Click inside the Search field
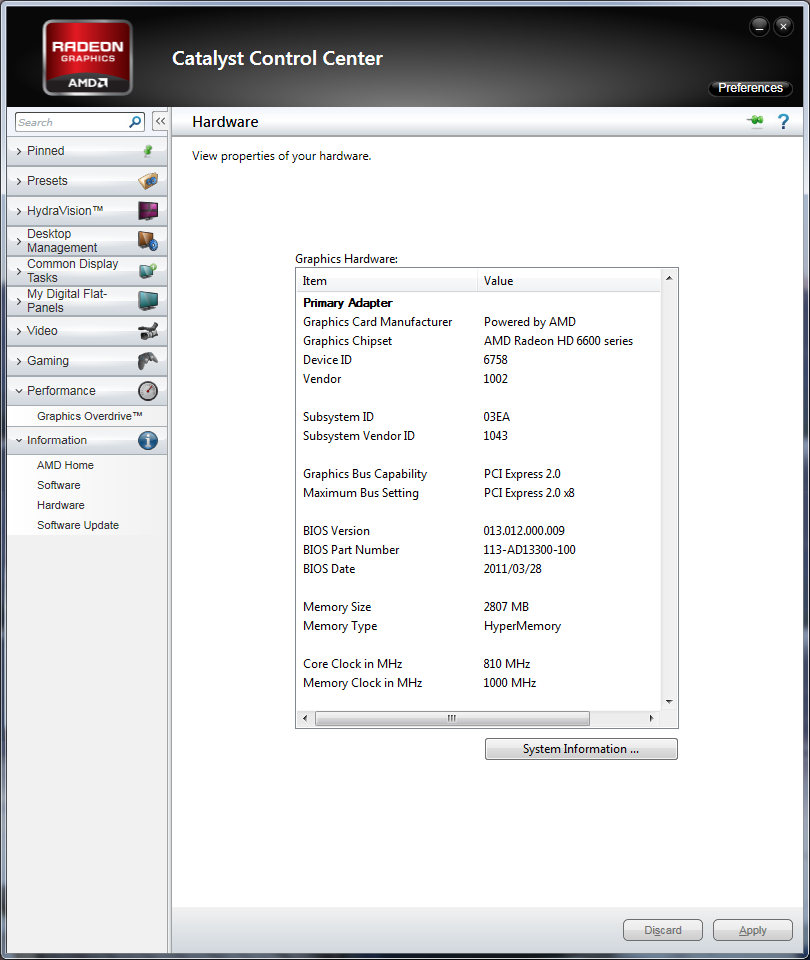The height and width of the screenshot is (960, 810). point(72,122)
